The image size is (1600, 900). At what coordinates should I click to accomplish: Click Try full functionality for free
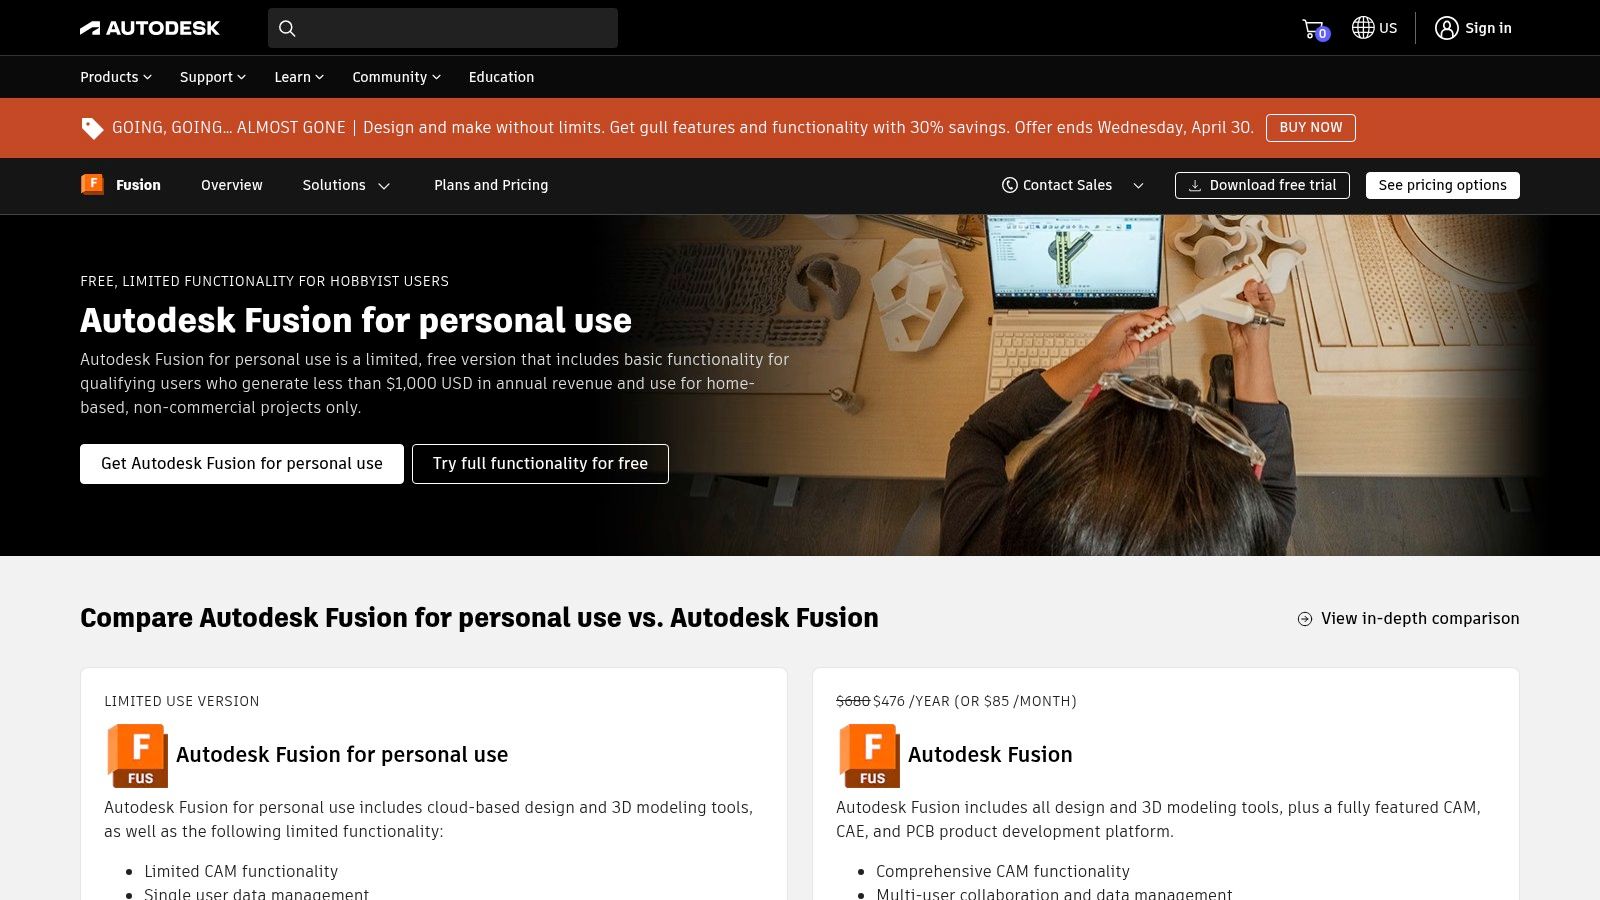tap(540, 464)
